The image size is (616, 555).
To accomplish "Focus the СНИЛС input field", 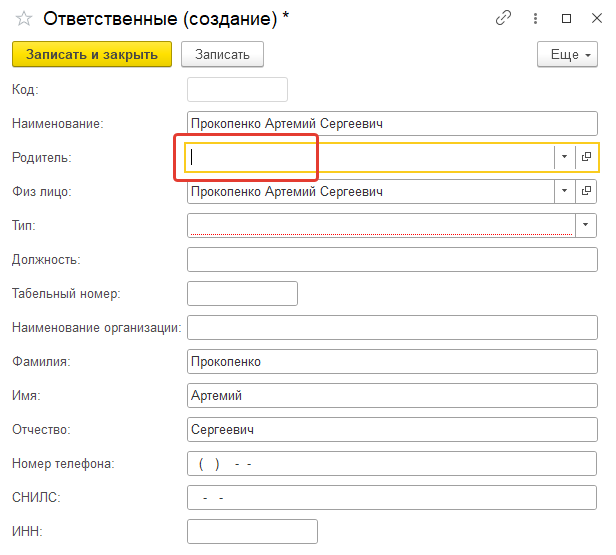I will 392,498.
